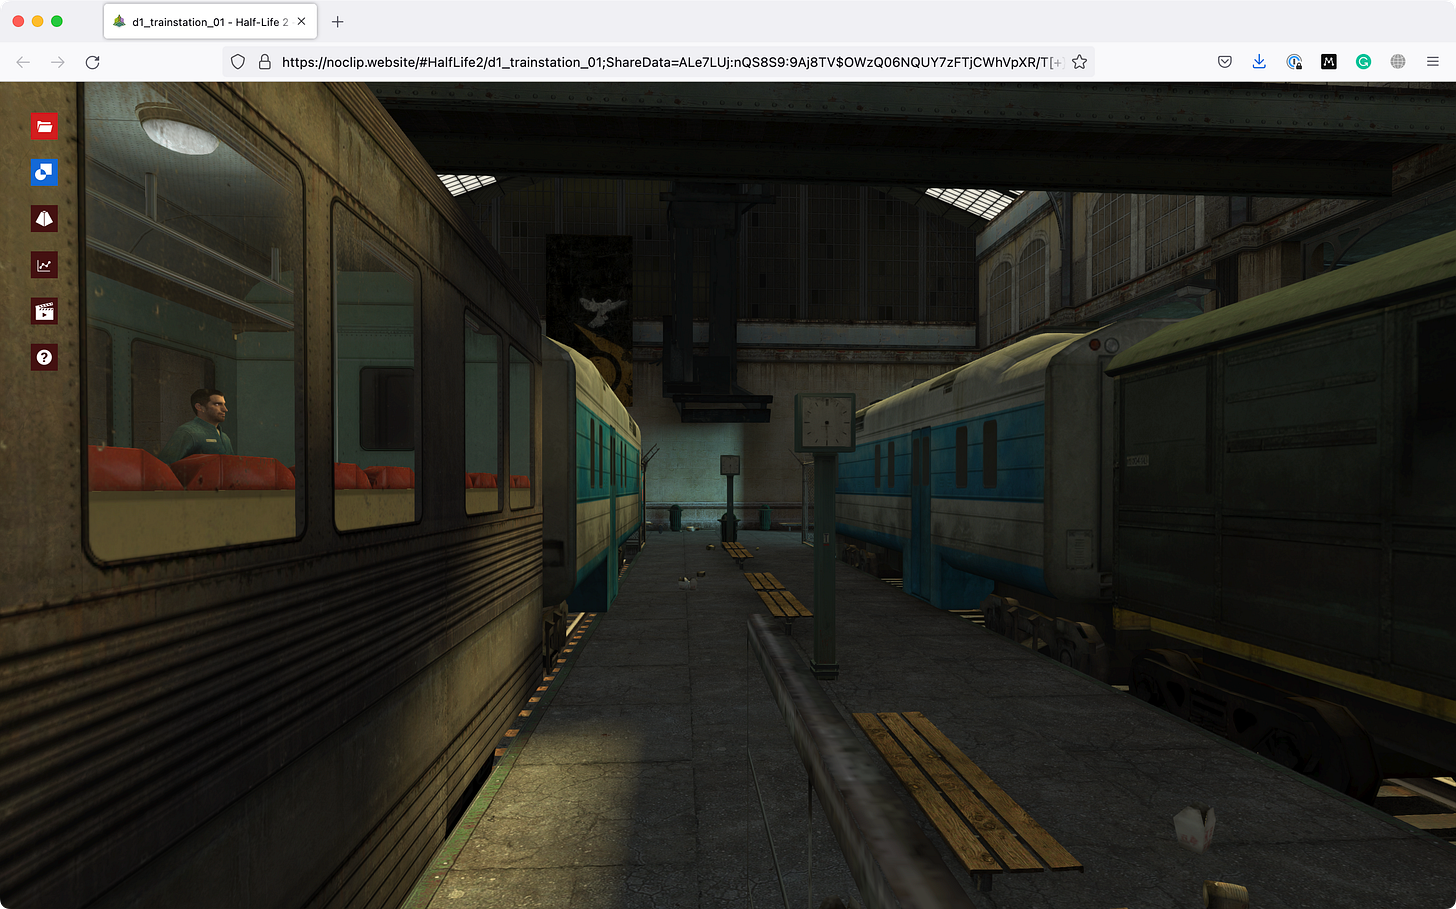Click the station clock in the 3D view
The width and height of the screenshot is (1456, 909).
click(x=826, y=421)
